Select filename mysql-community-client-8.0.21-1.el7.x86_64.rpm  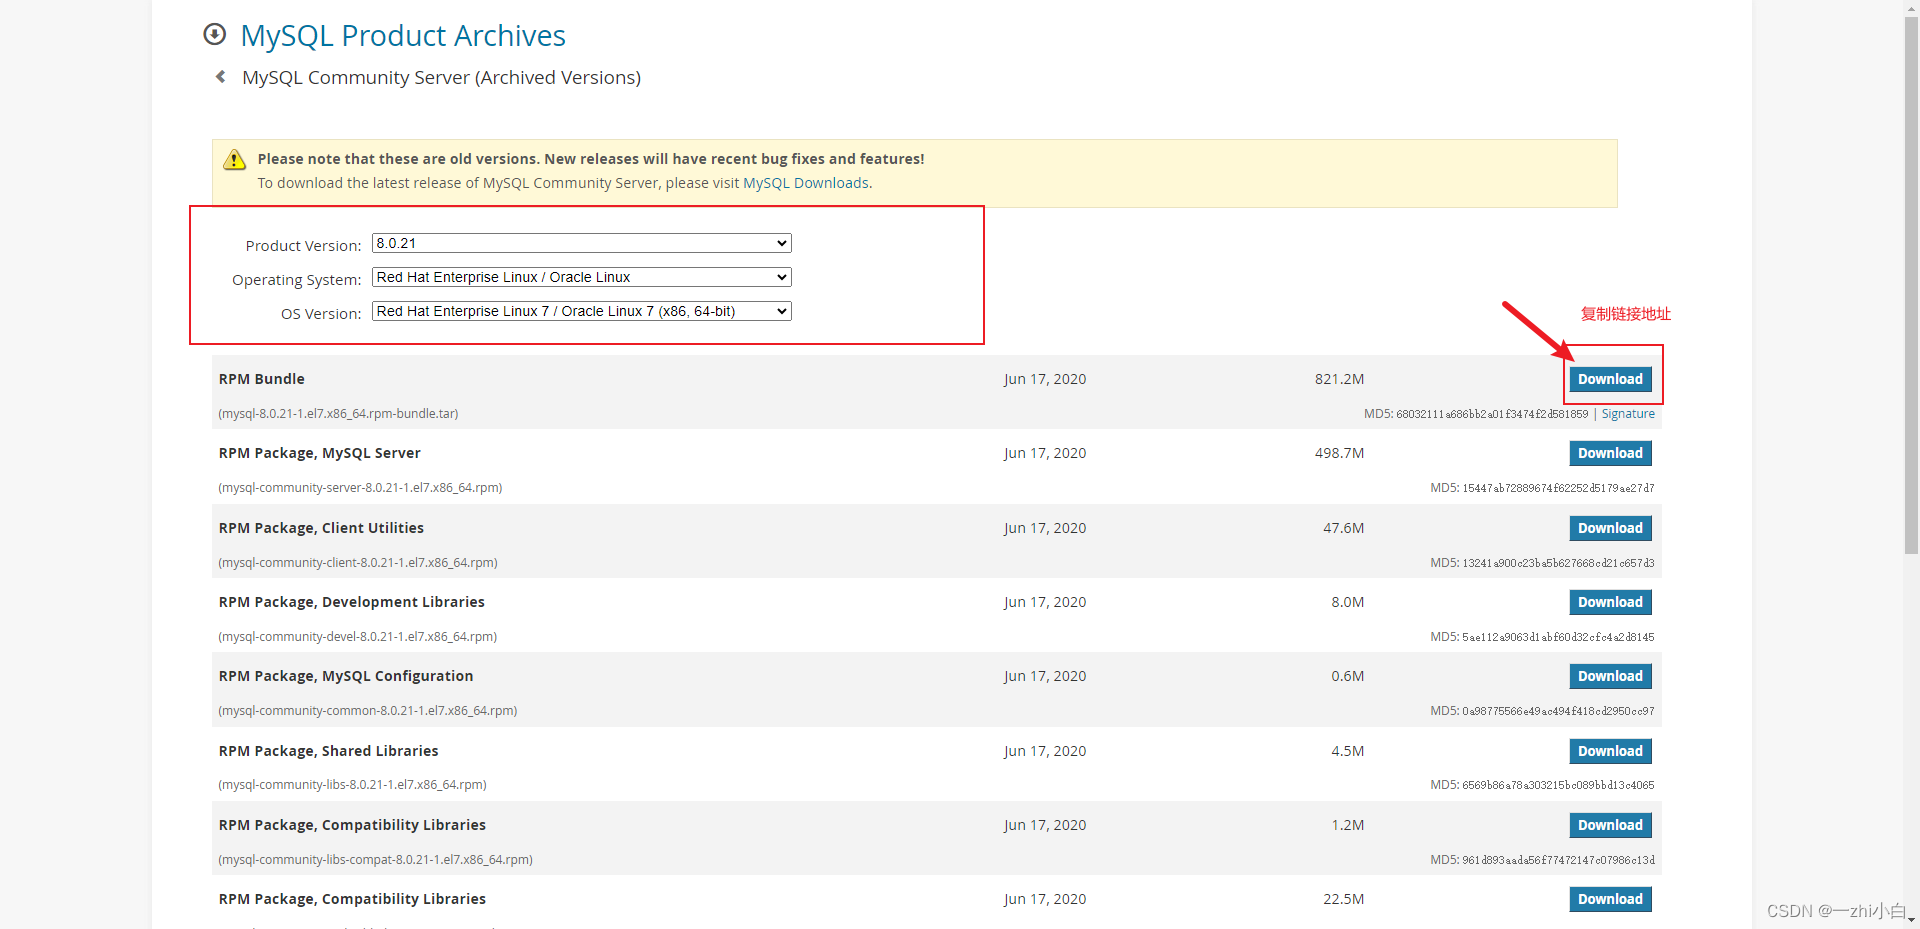click(x=358, y=563)
